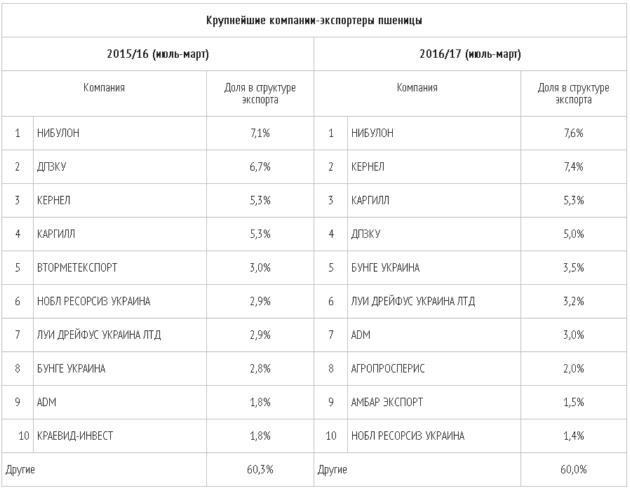Screen dimensions: 630x488
Task: Select the '2015/16 (июль-март)' column header
Action: [157, 54]
